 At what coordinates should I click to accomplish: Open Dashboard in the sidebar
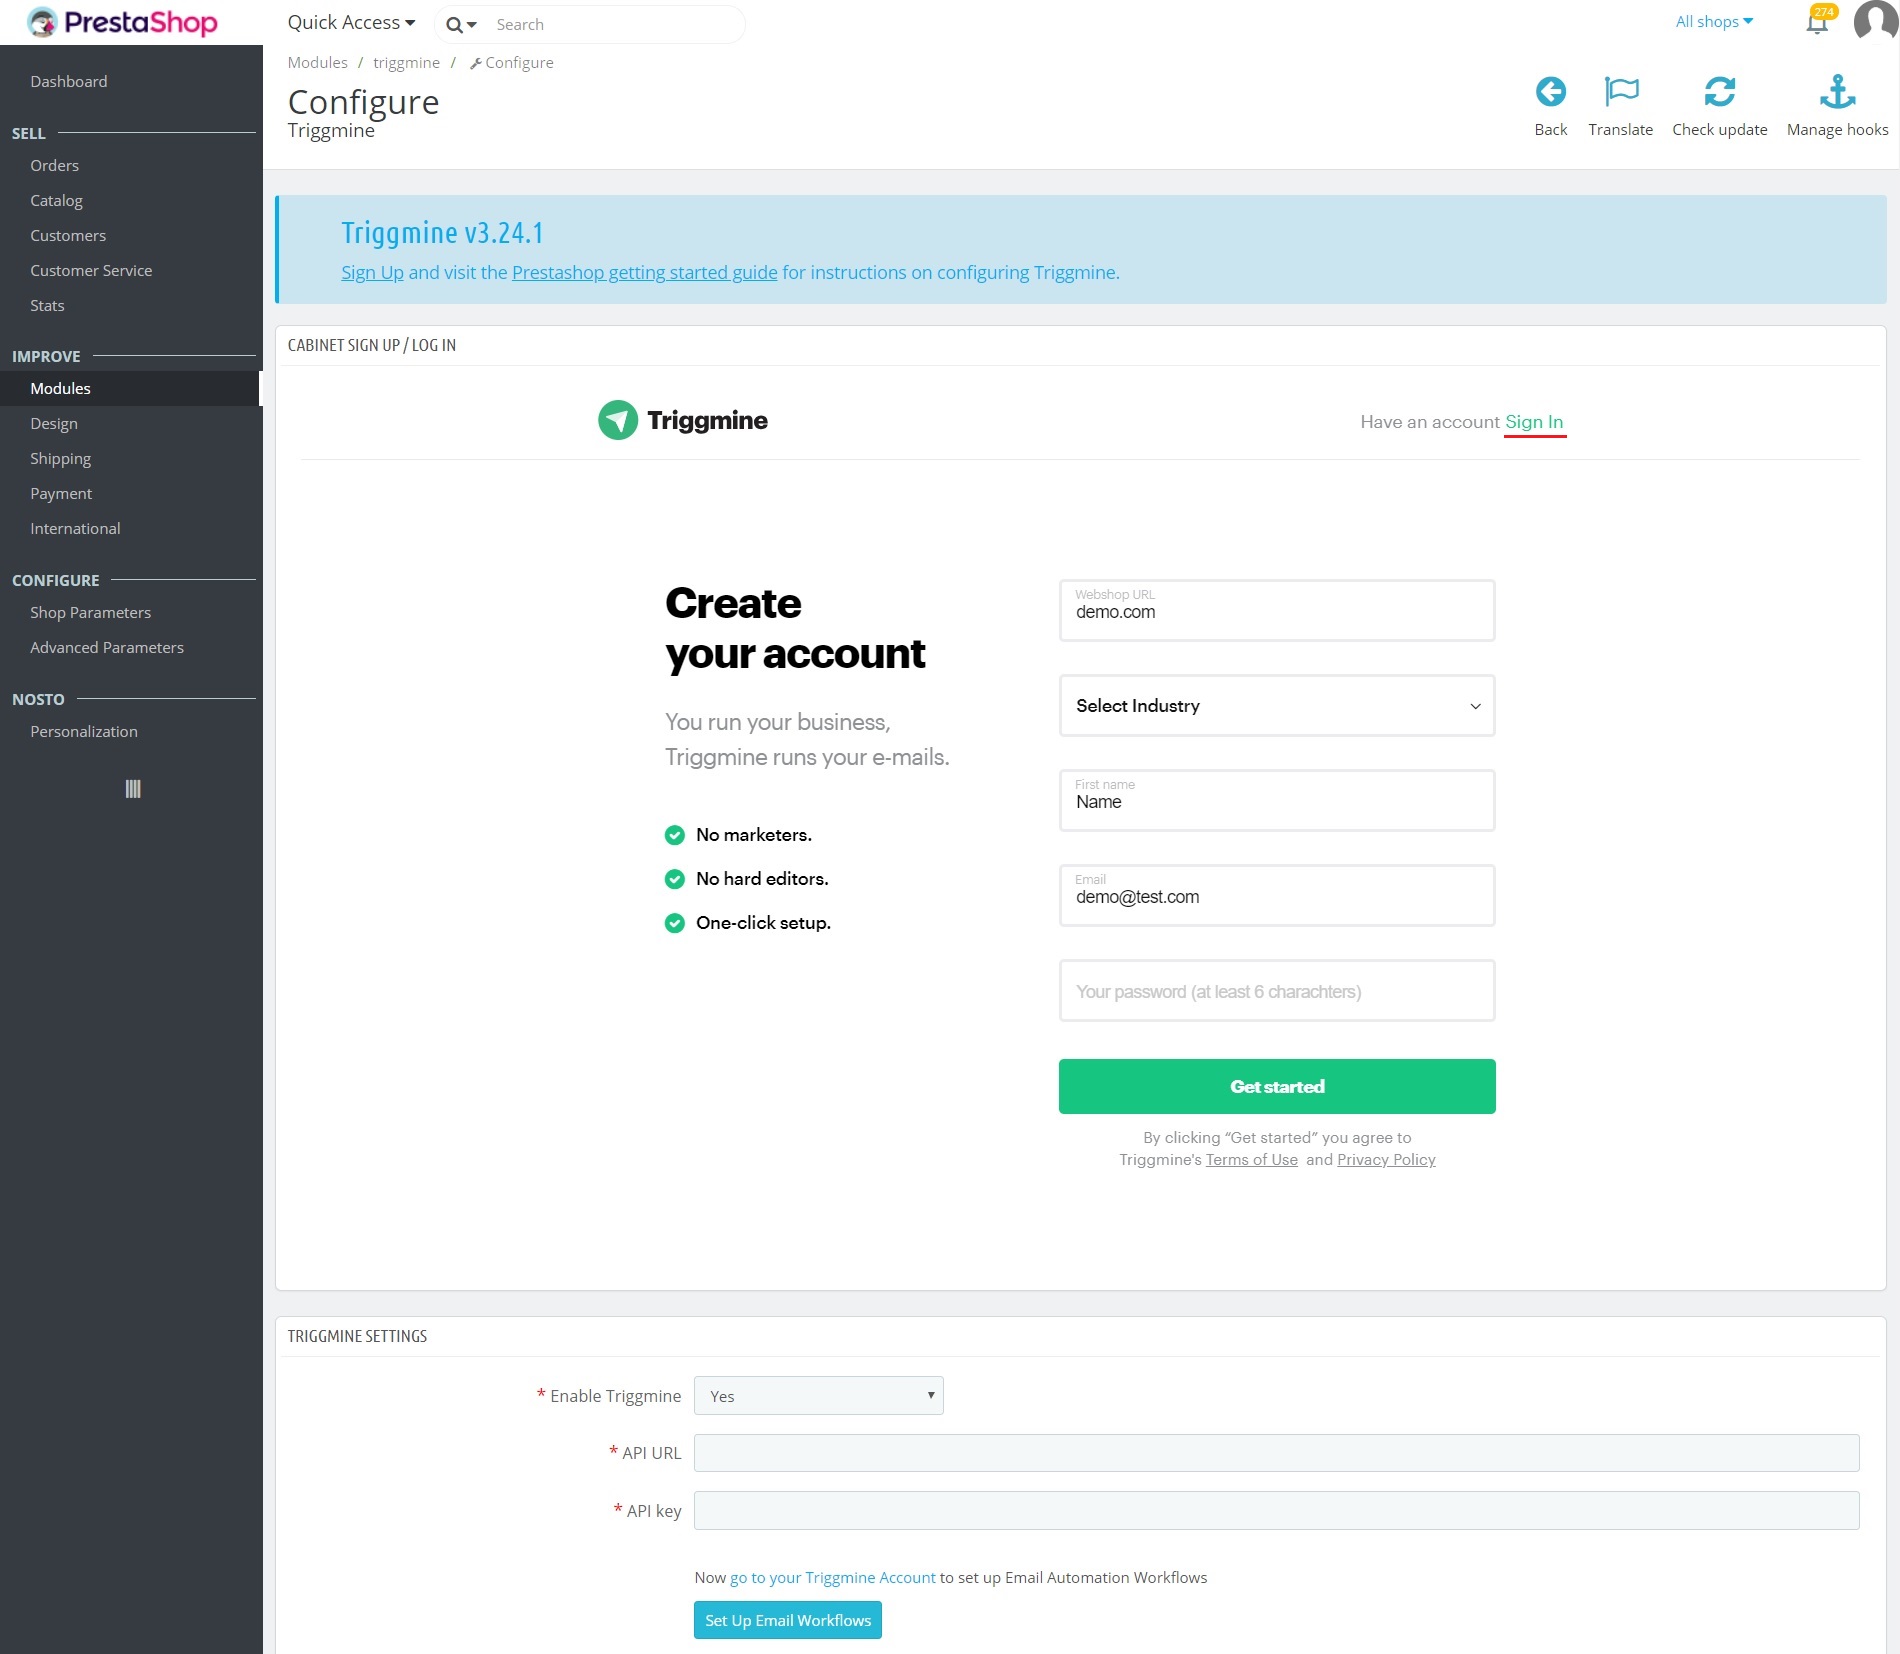(x=68, y=81)
